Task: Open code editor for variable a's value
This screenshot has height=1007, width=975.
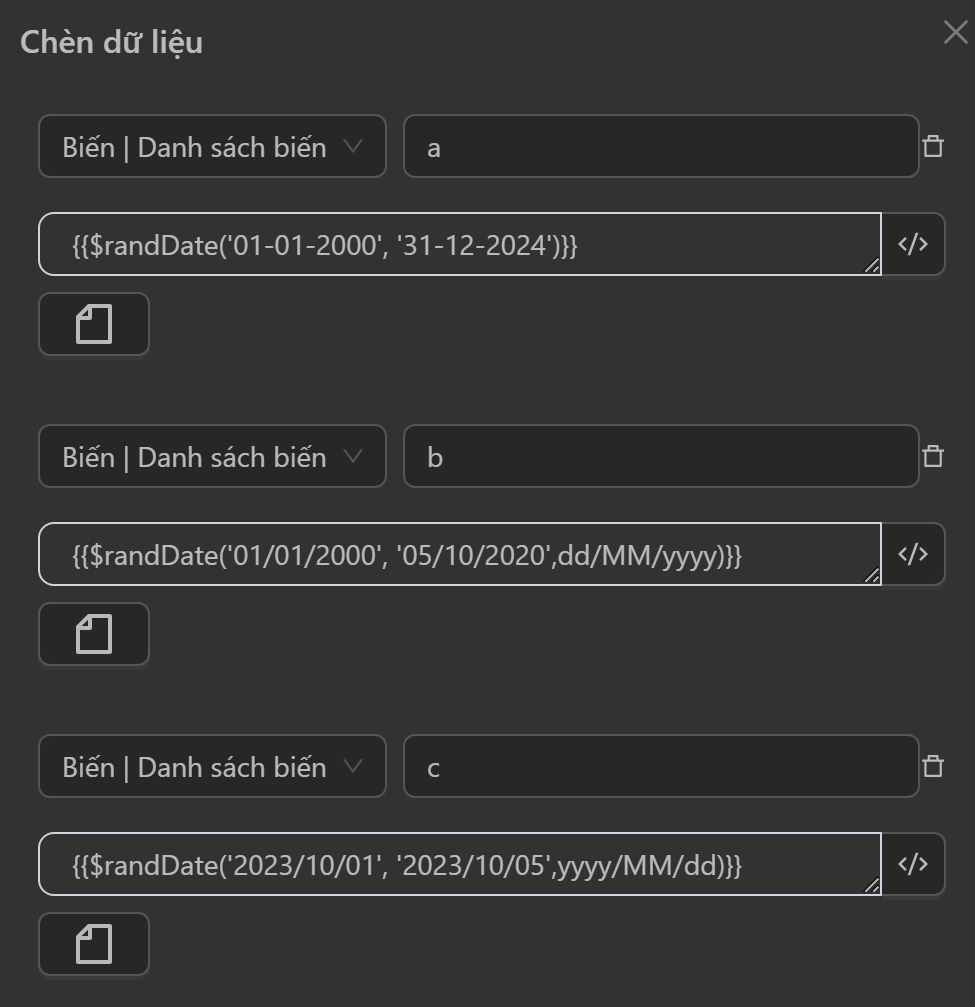Action: pyautogui.click(x=913, y=244)
